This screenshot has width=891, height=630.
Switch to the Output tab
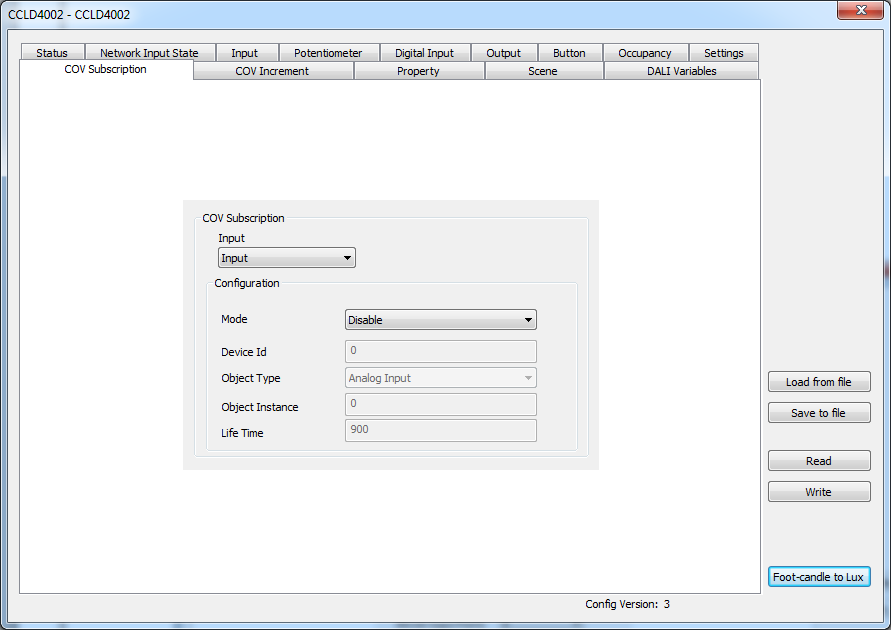[x=503, y=53]
